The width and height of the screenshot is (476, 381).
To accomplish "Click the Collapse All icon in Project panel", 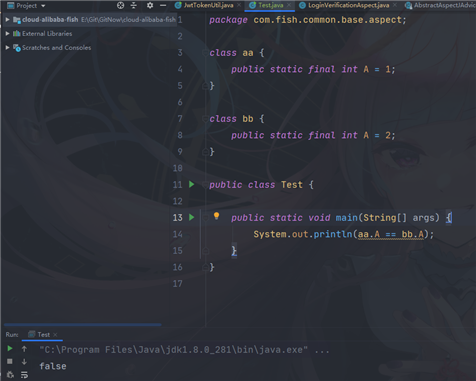I will (x=134, y=5).
